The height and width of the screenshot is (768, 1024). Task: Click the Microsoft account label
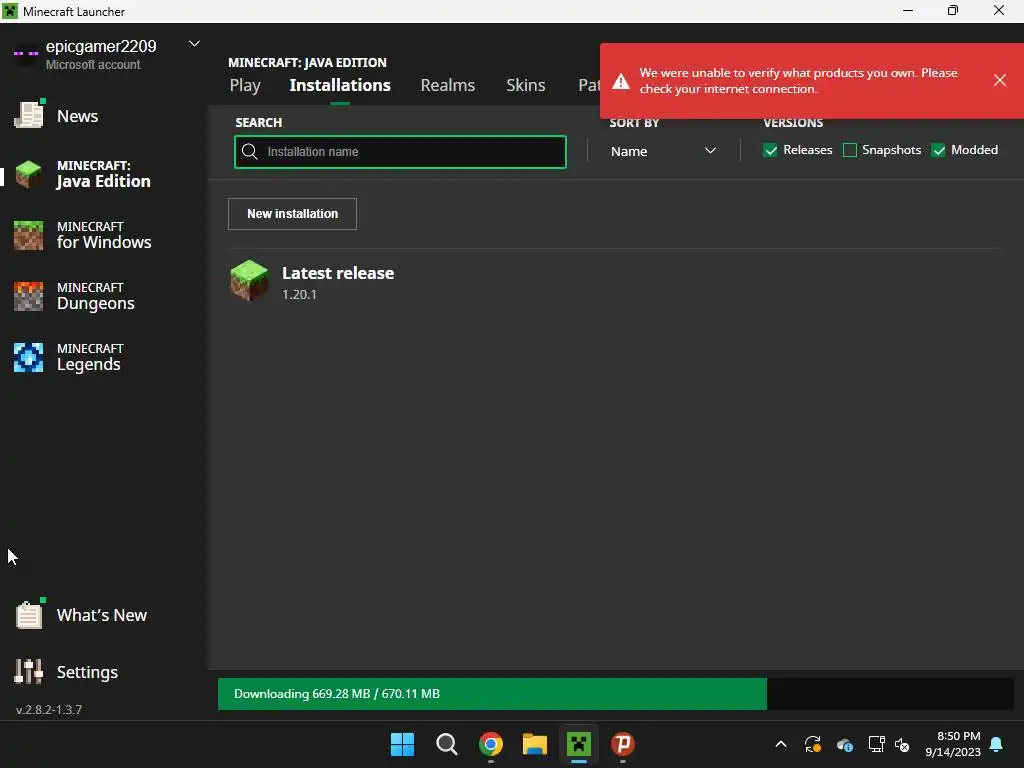93,65
